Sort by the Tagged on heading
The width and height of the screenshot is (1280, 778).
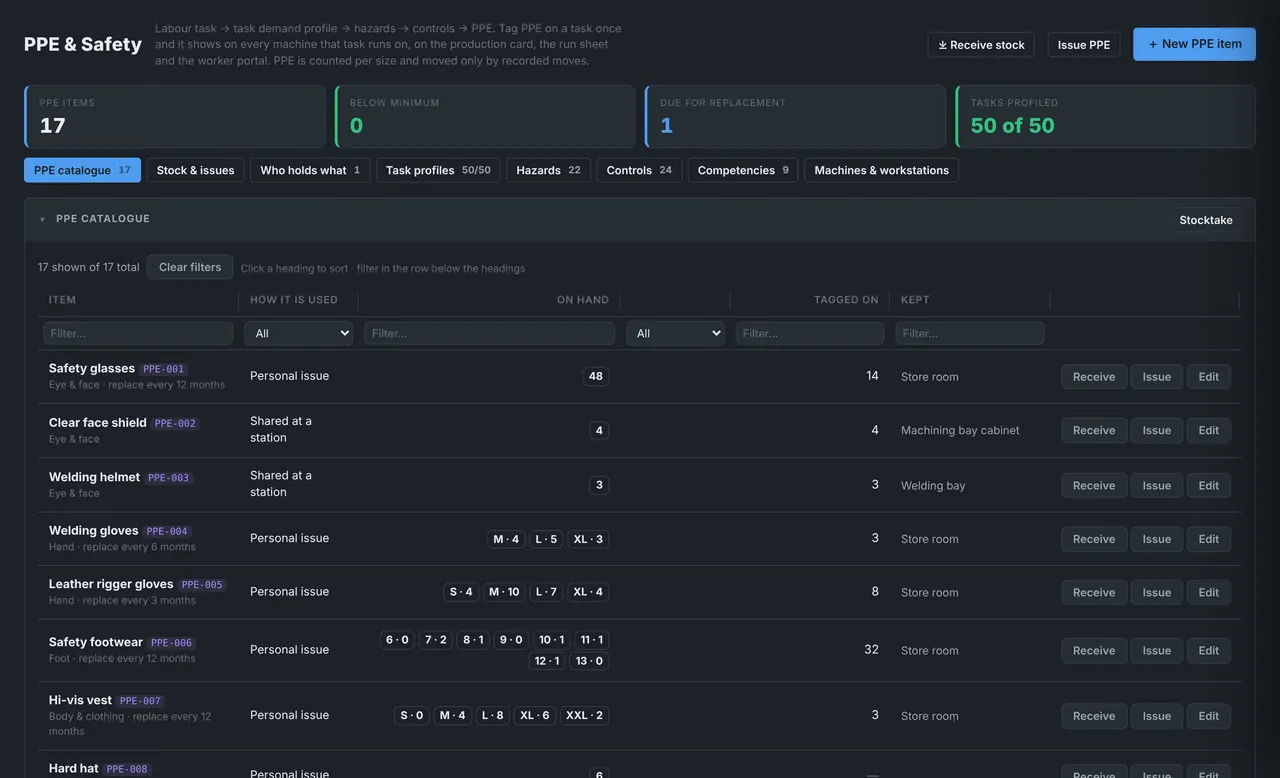(x=846, y=300)
